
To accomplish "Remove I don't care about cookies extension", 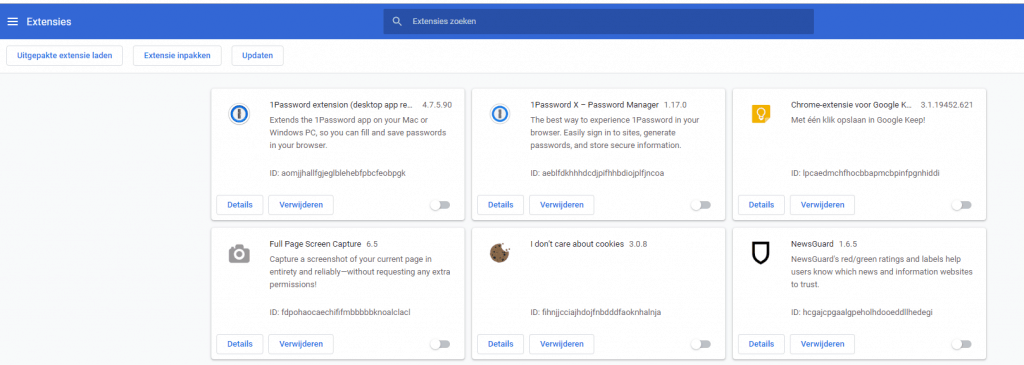I will click(562, 344).
